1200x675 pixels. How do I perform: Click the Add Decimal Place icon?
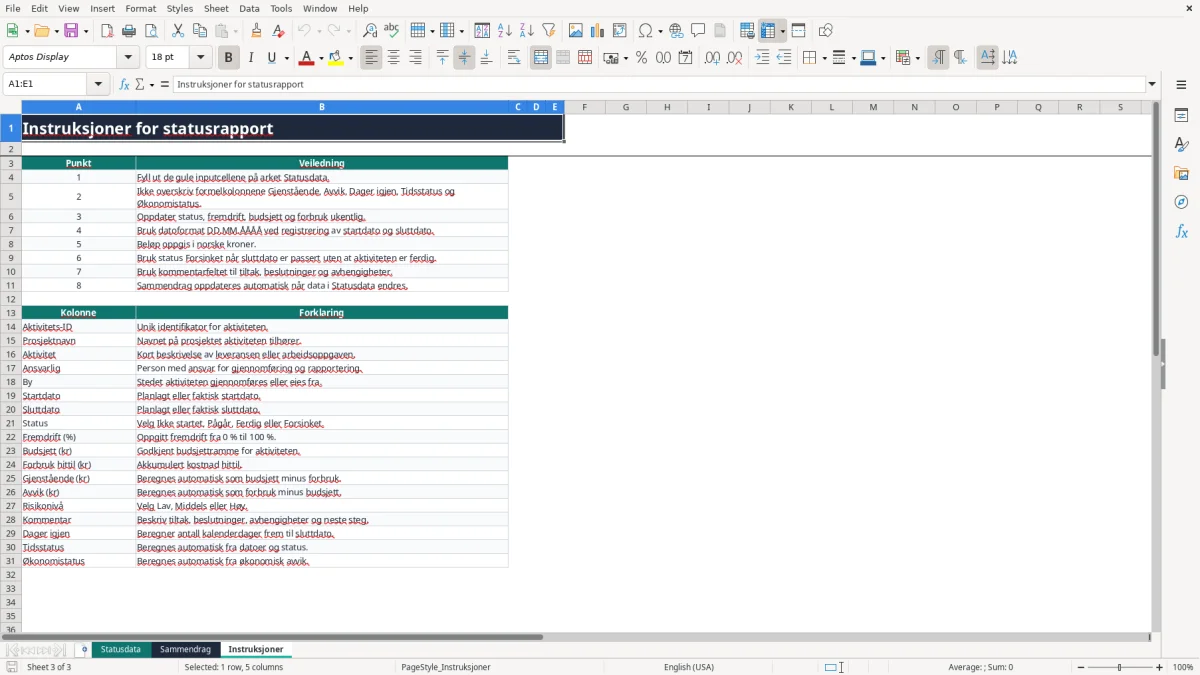coord(712,58)
